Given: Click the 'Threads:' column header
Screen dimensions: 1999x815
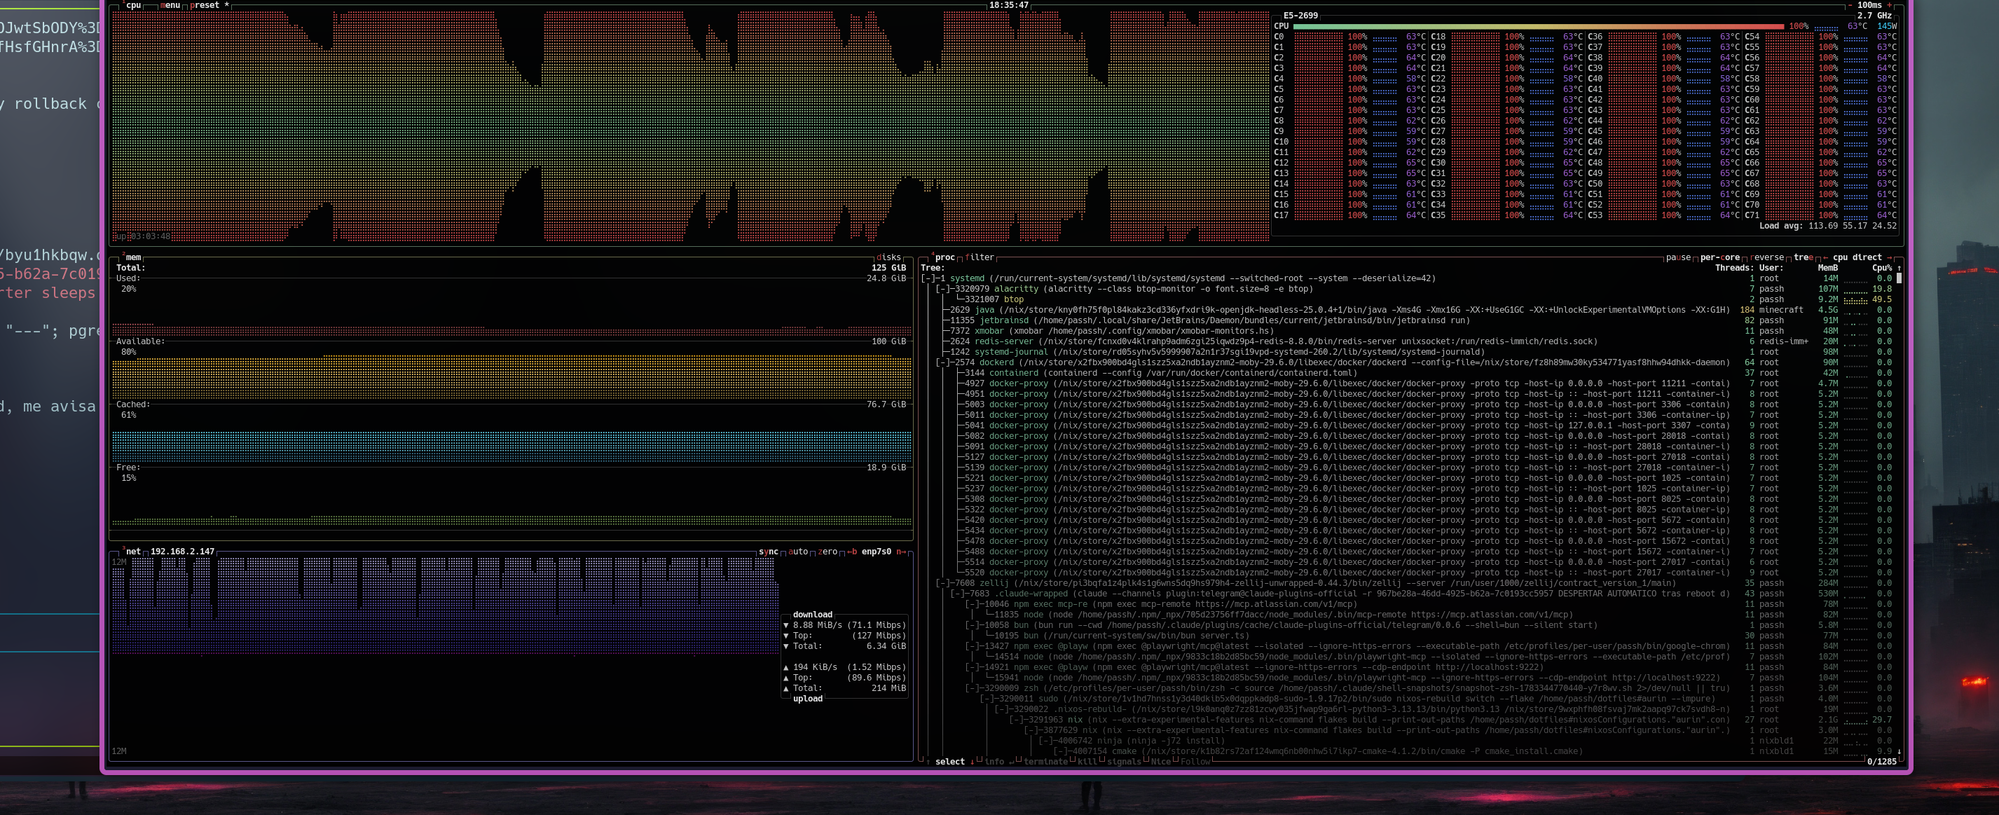Looking at the screenshot, I should pyautogui.click(x=1734, y=268).
